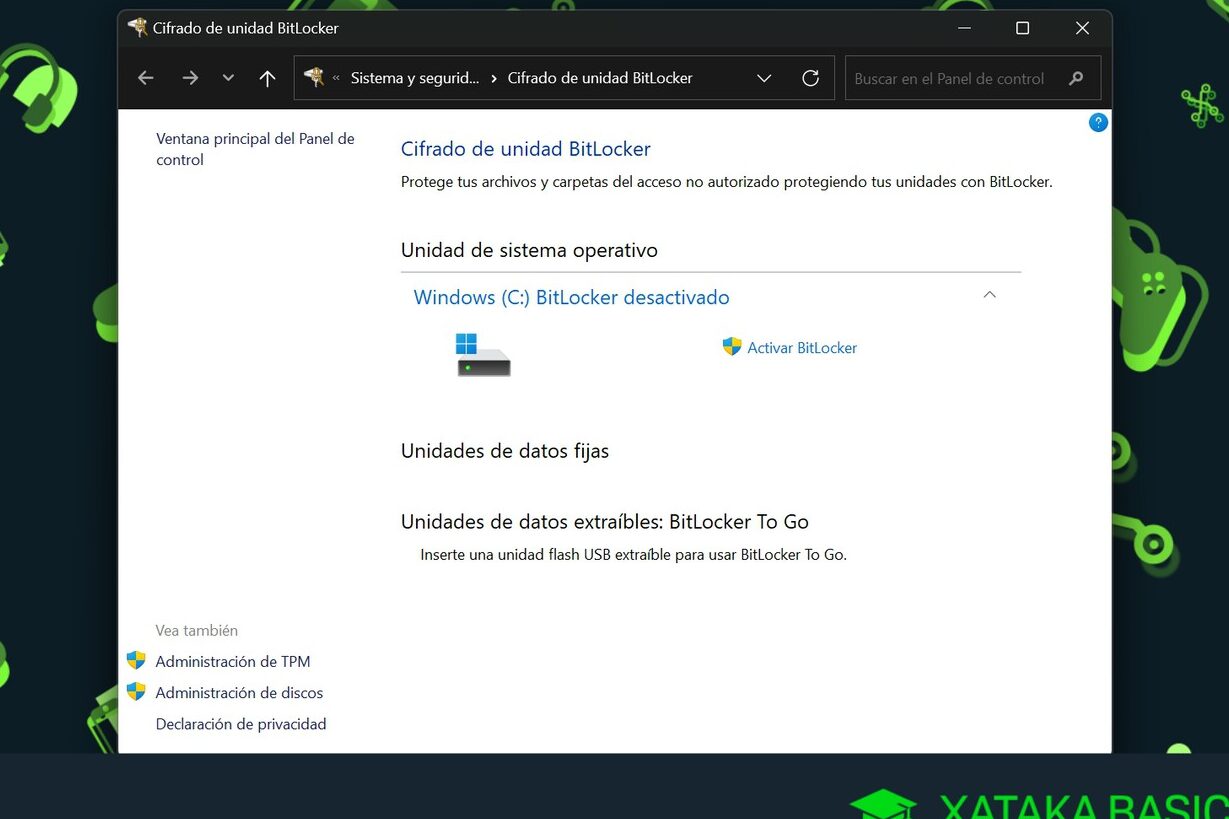Open Declaración de privacidad
Image resolution: width=1229 pixels, height=819 pixels.
click(240, 723)
